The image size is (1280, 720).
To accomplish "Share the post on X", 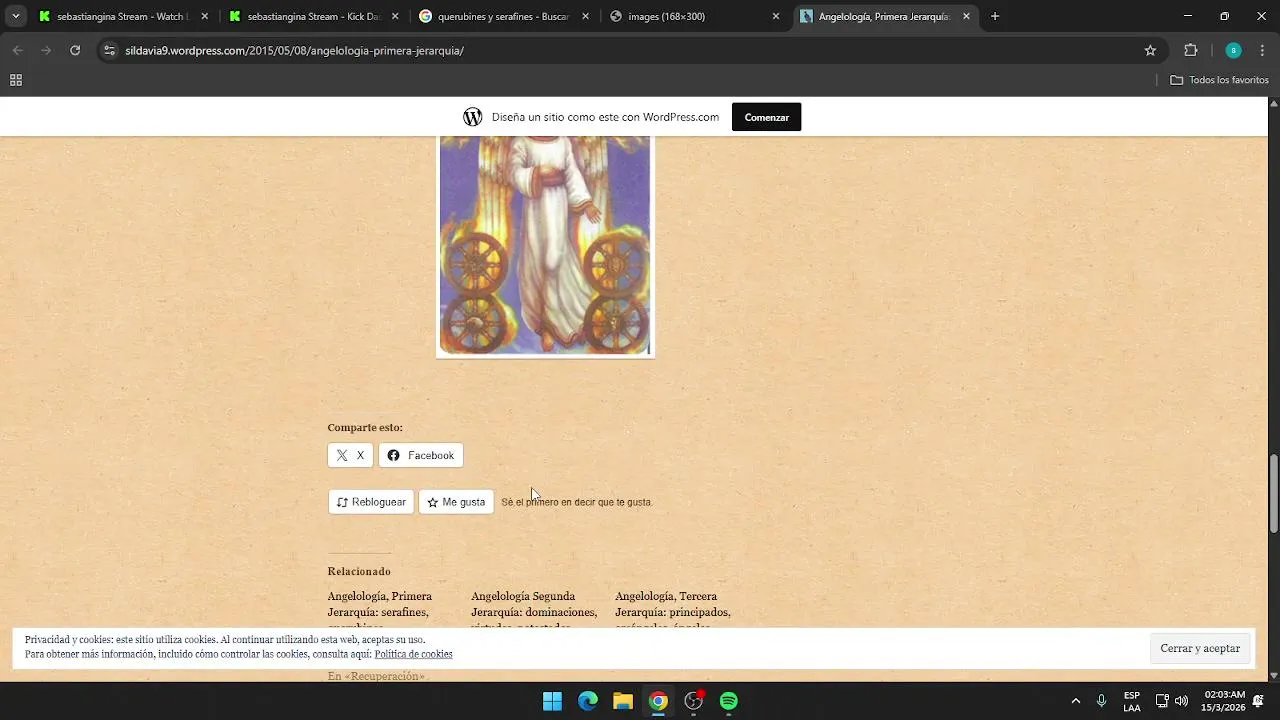I will pyautogui.click(x=350, y=455).
